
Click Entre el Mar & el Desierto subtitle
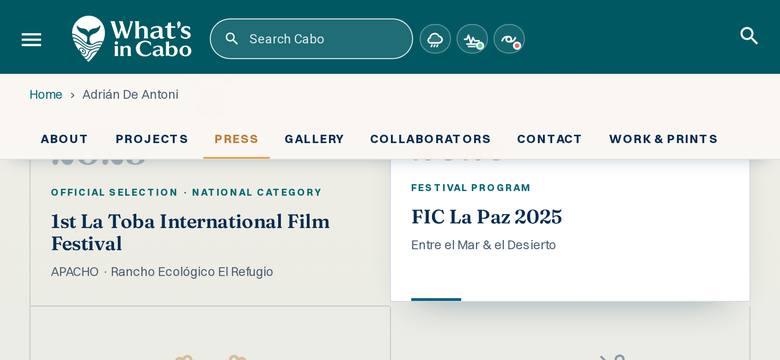tap(484, 245)
